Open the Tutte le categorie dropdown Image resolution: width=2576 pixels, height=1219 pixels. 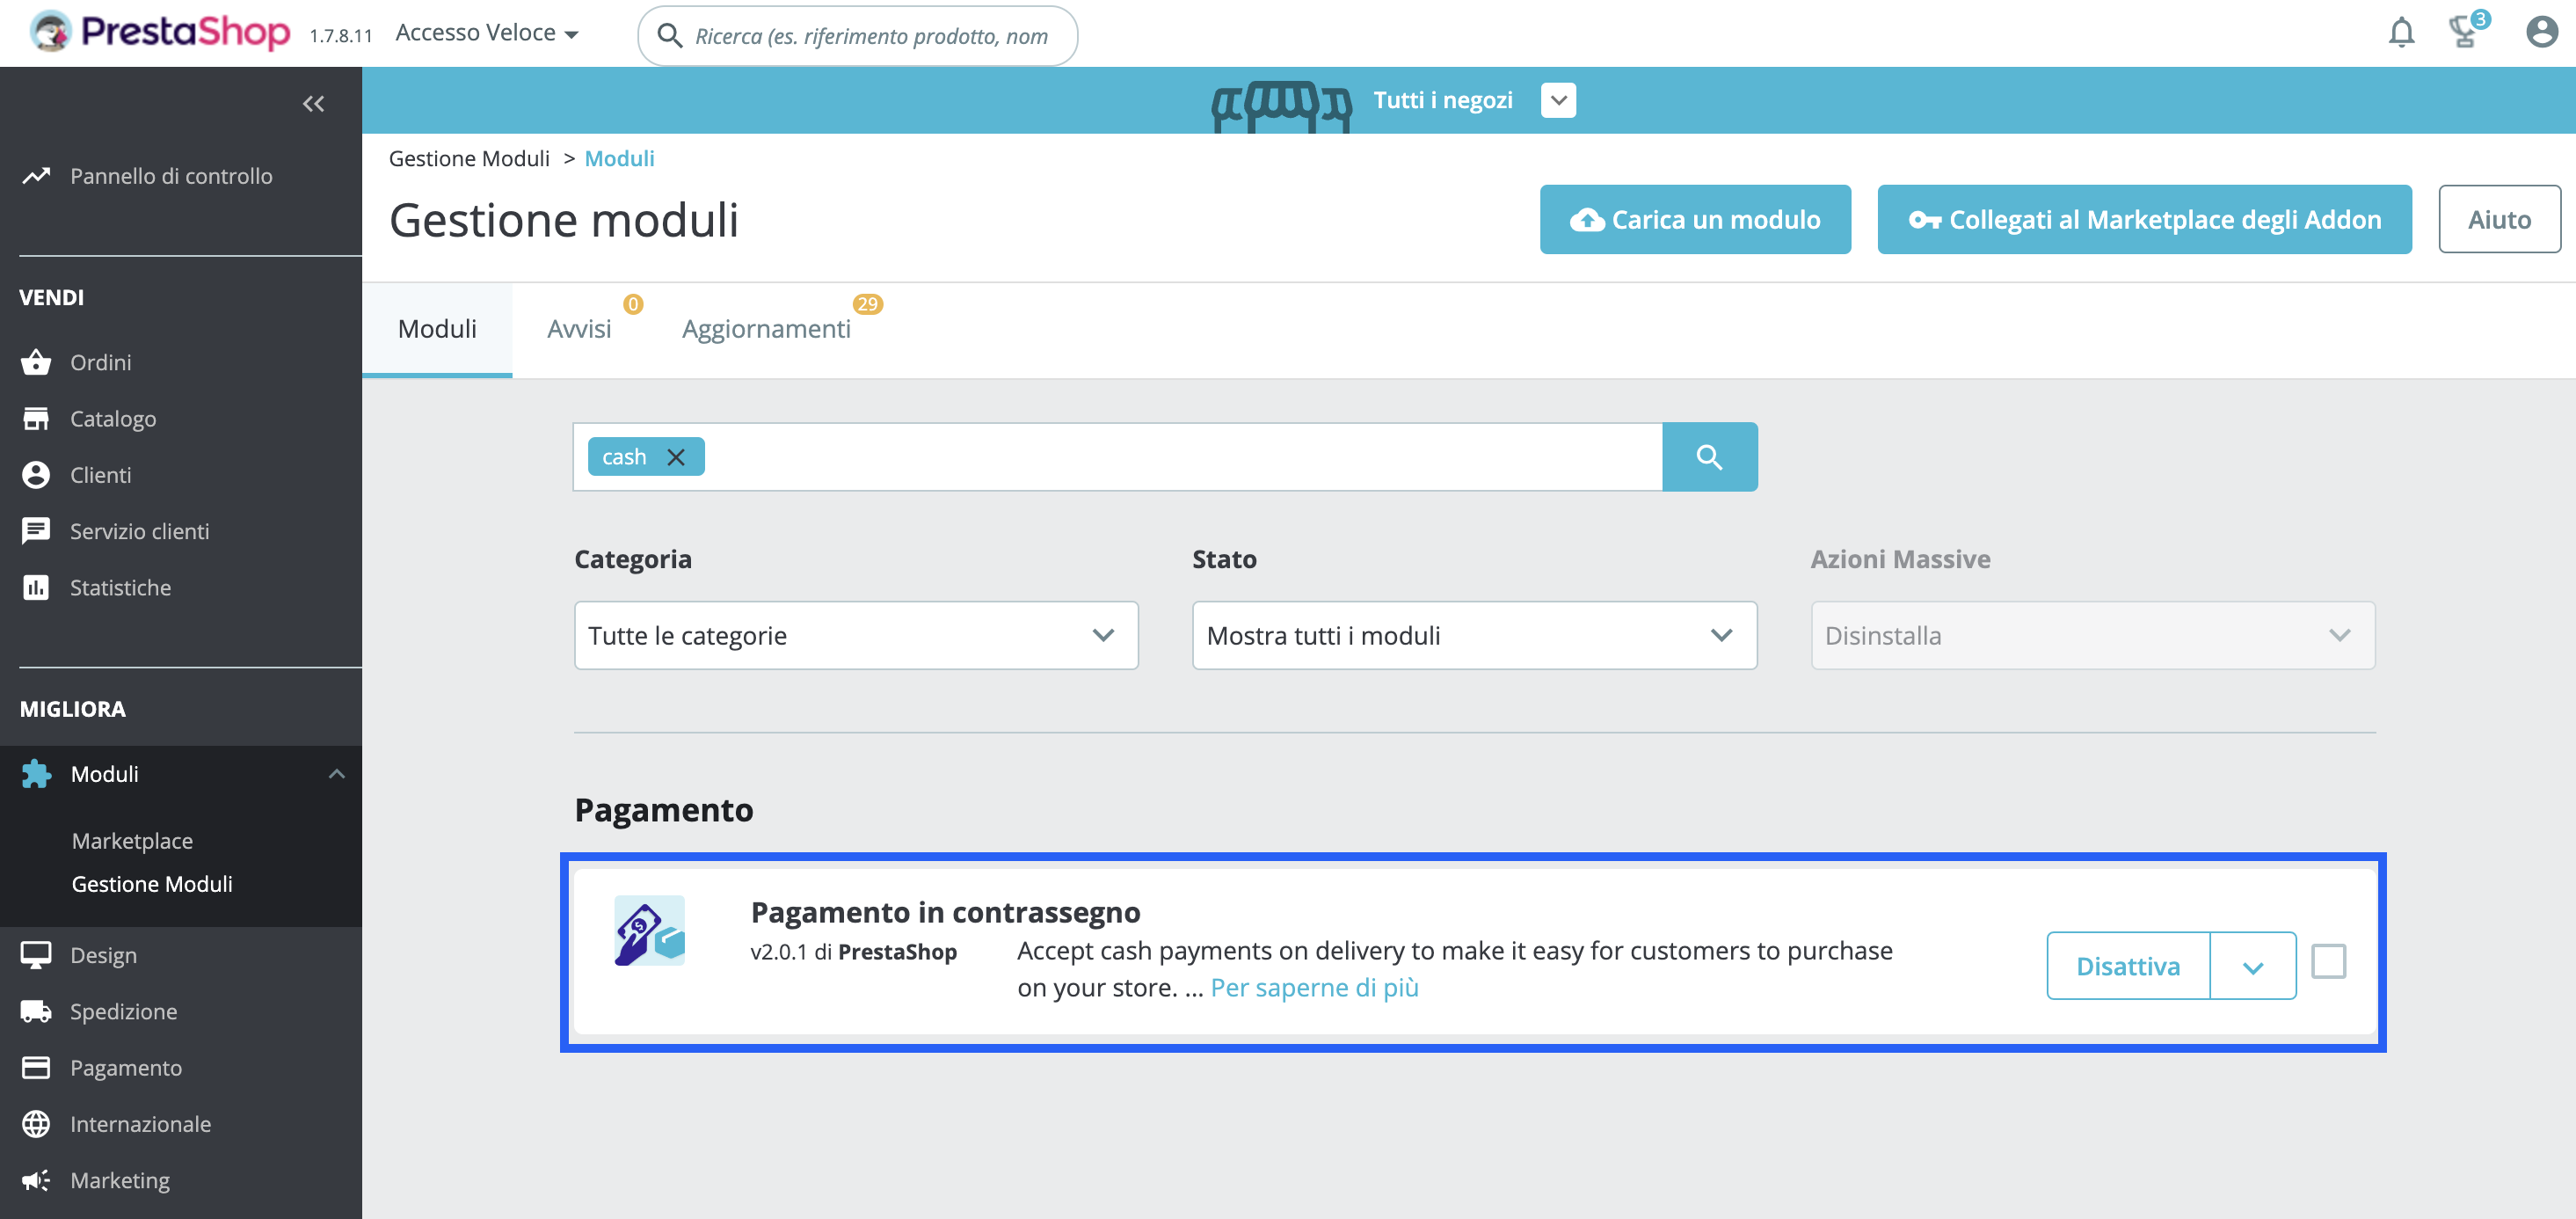click(856, 635)
